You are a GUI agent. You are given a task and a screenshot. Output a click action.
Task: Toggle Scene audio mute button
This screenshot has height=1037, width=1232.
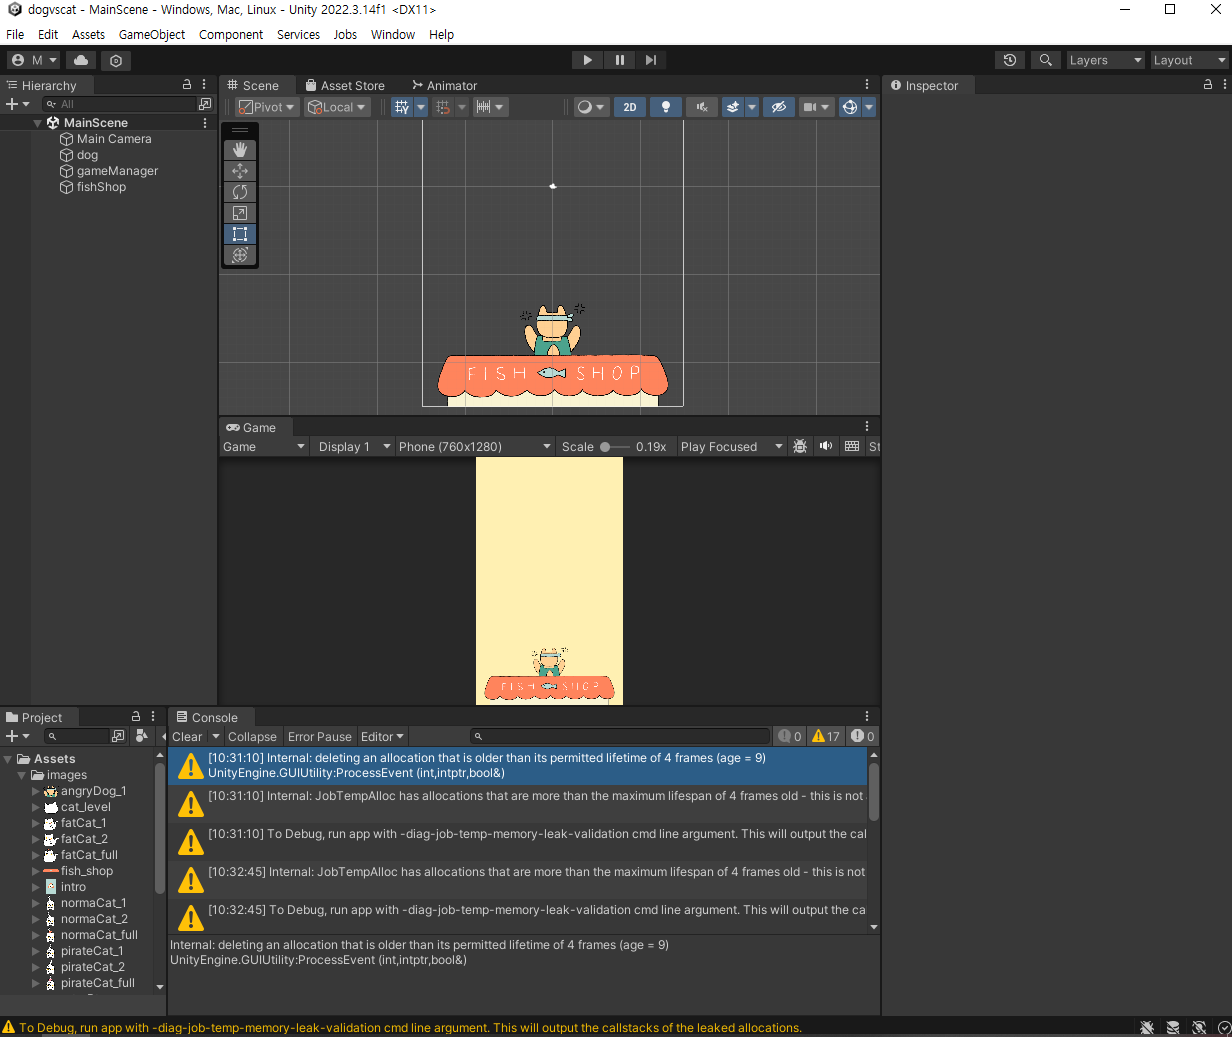702,107
